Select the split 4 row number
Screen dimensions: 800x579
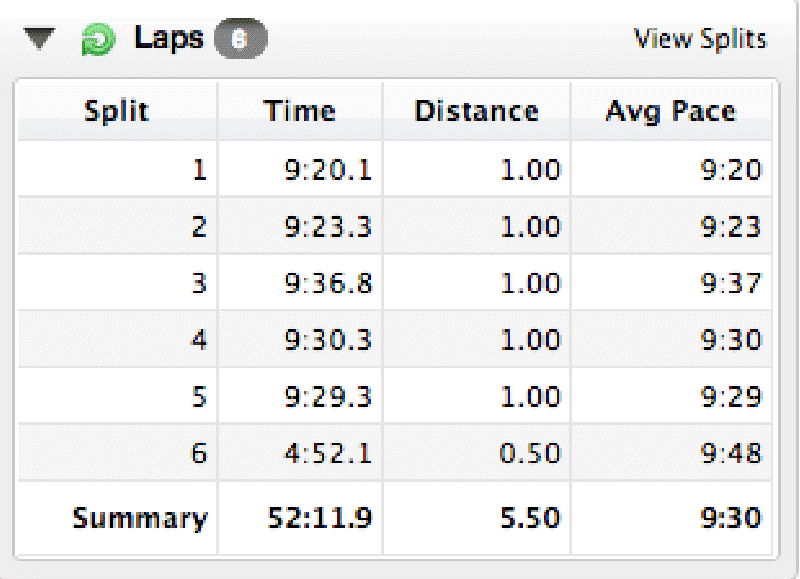tap(199, 341)
